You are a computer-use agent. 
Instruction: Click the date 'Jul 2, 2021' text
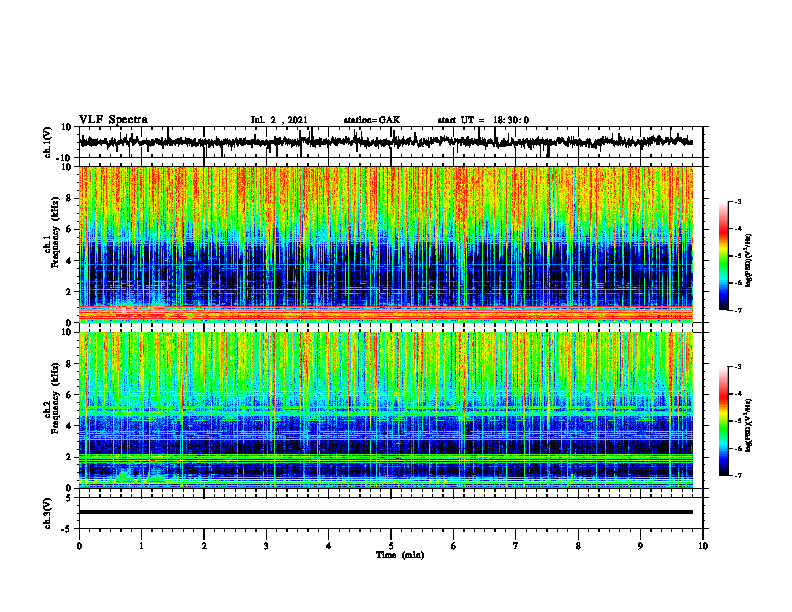pyautogui.click(x=279, y=120)
